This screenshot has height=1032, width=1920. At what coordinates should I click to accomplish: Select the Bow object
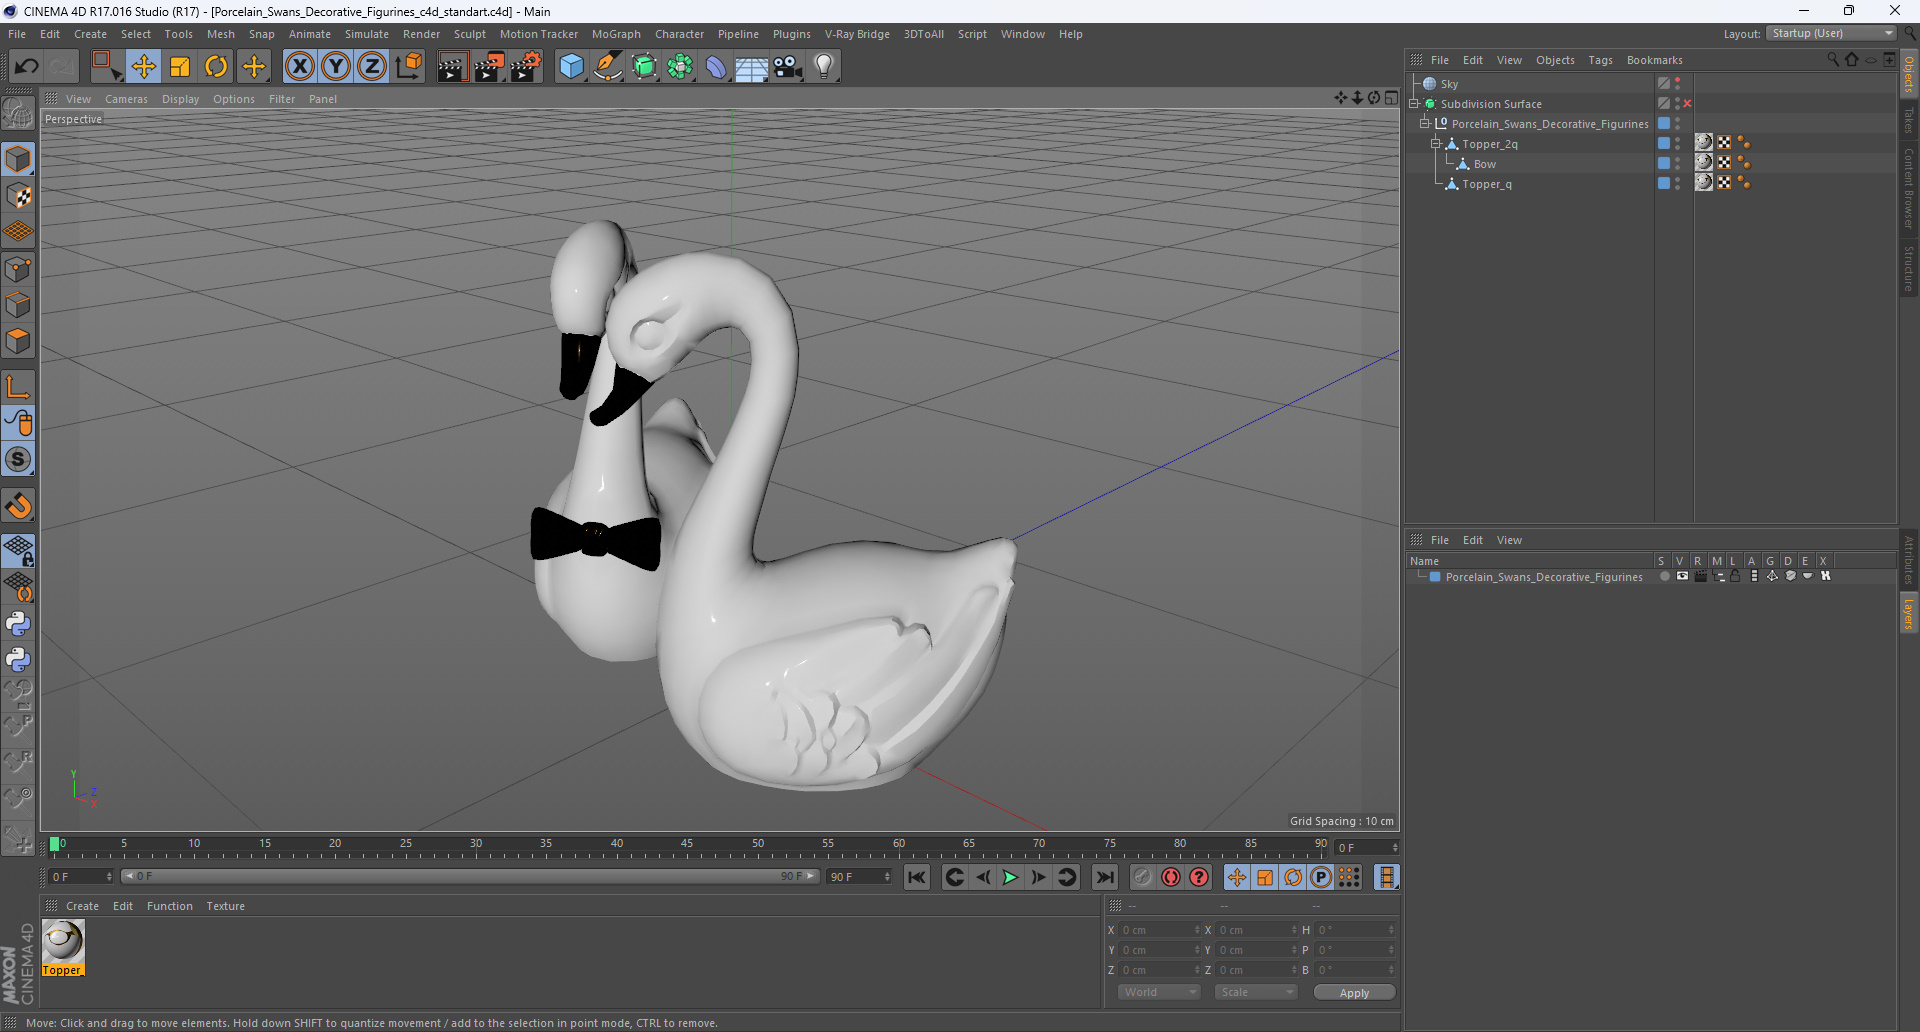coord(1484,164)
